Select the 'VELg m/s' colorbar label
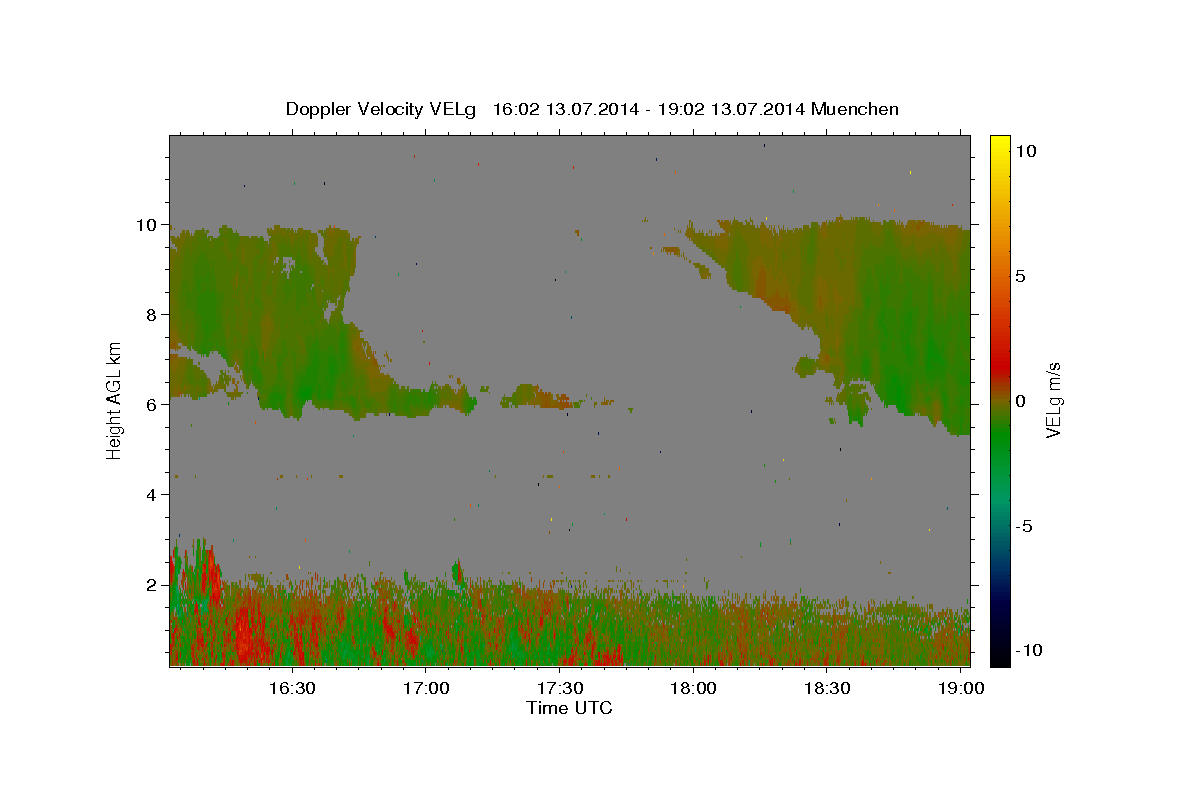The height and width of the screenshot is (800, 1200). coord(1053,400)
